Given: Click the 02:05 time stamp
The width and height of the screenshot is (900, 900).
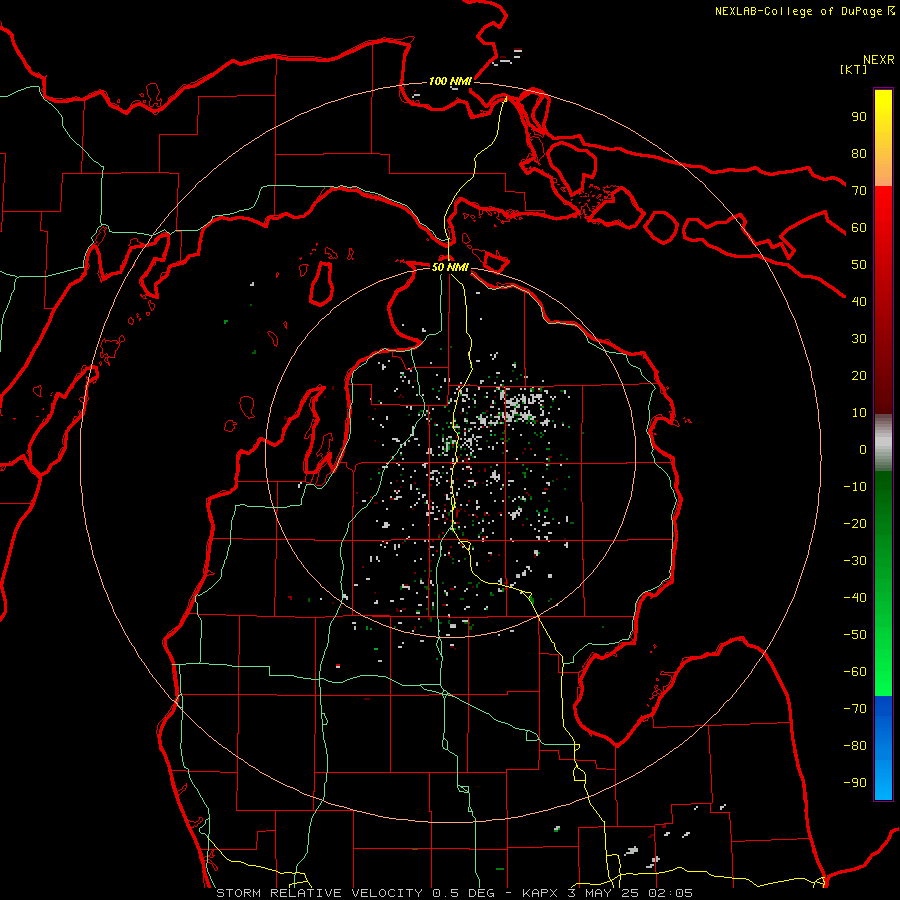Looking at the screenshot, I should coord(670,893).
